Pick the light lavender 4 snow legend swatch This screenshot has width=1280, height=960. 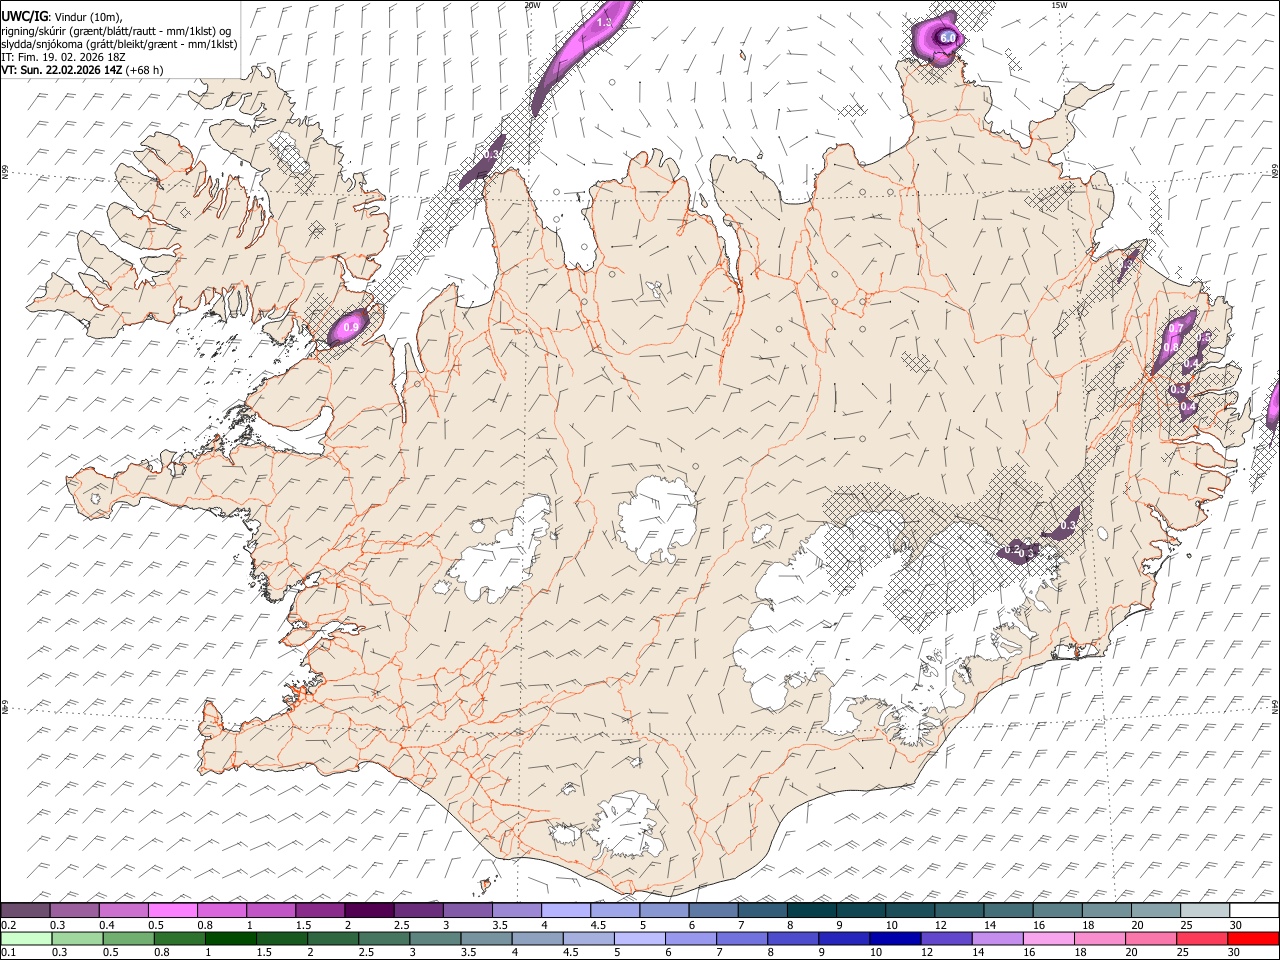(566, 911)
